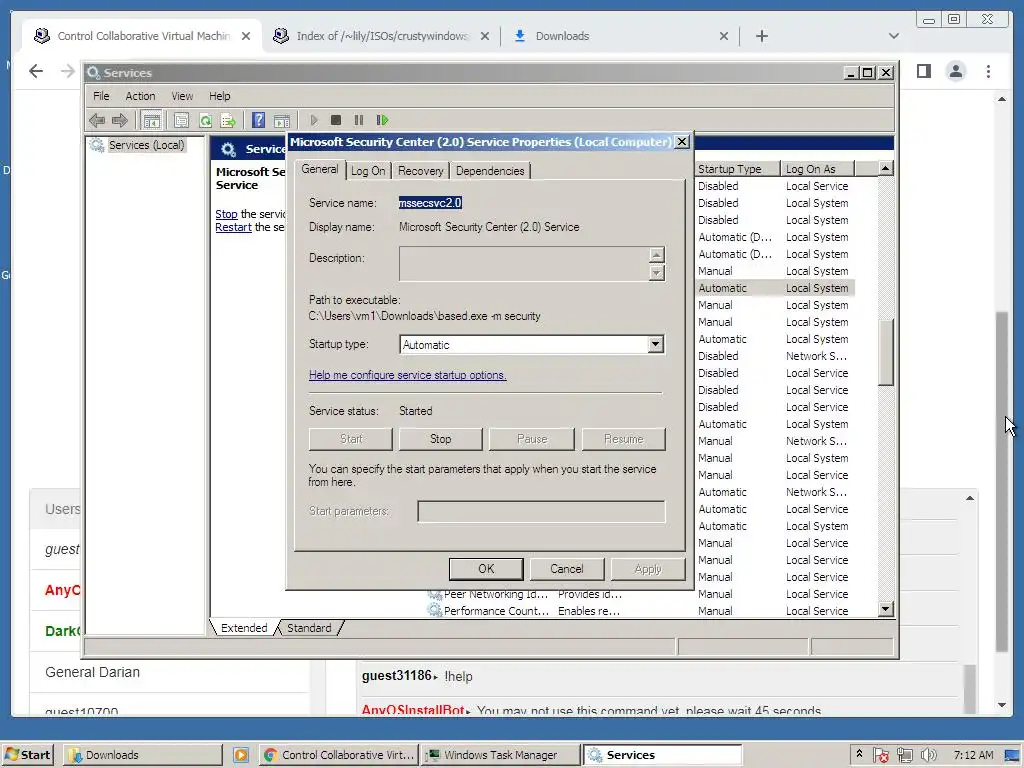Open the Startup type dropdown

pos(656,345)
